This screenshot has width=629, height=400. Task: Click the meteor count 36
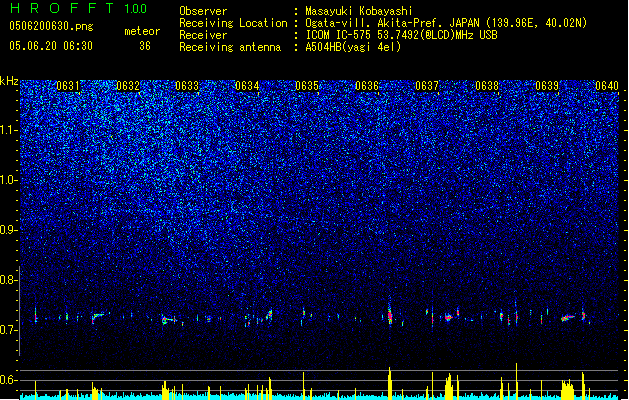click(x=145, y=46)
